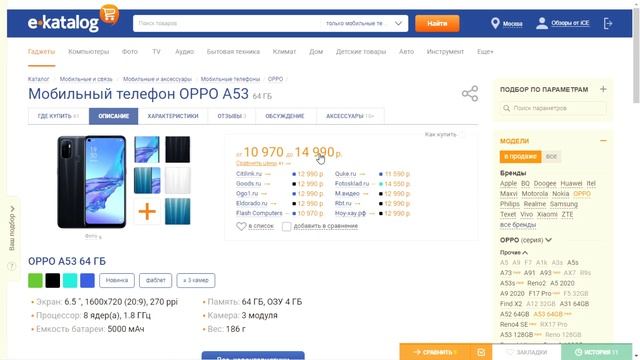Viewport: 640px width, 360px height.
Task: Open the Где купить tab
Action: coord(58,116)
